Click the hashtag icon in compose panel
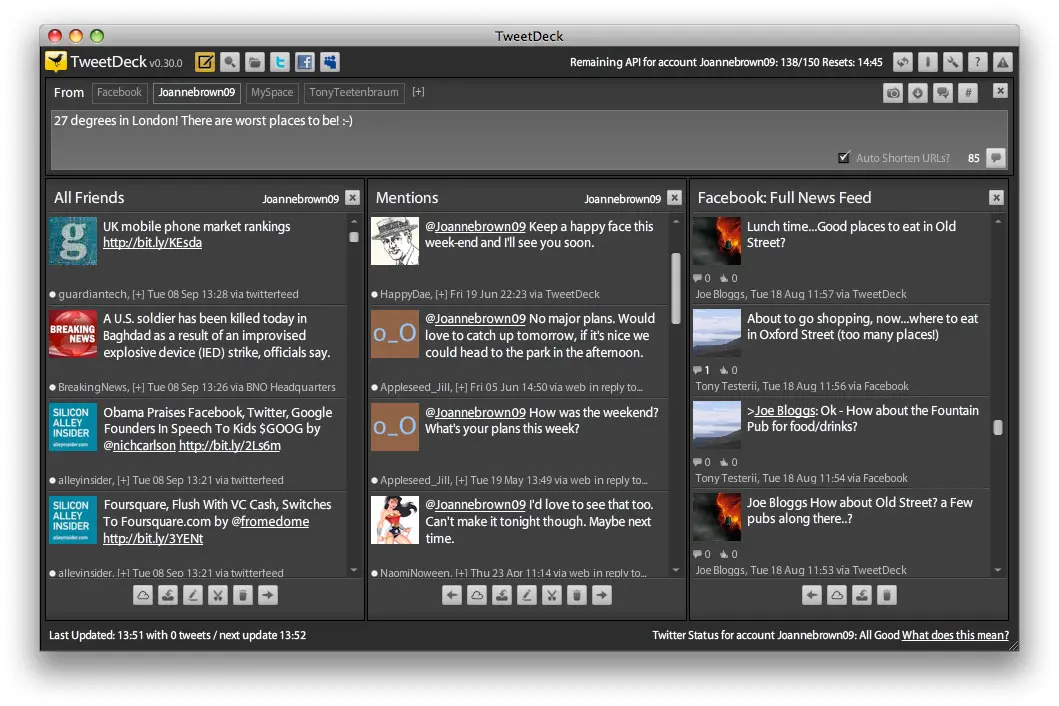Screen dimensions: 1059x706 click(968, 93)
